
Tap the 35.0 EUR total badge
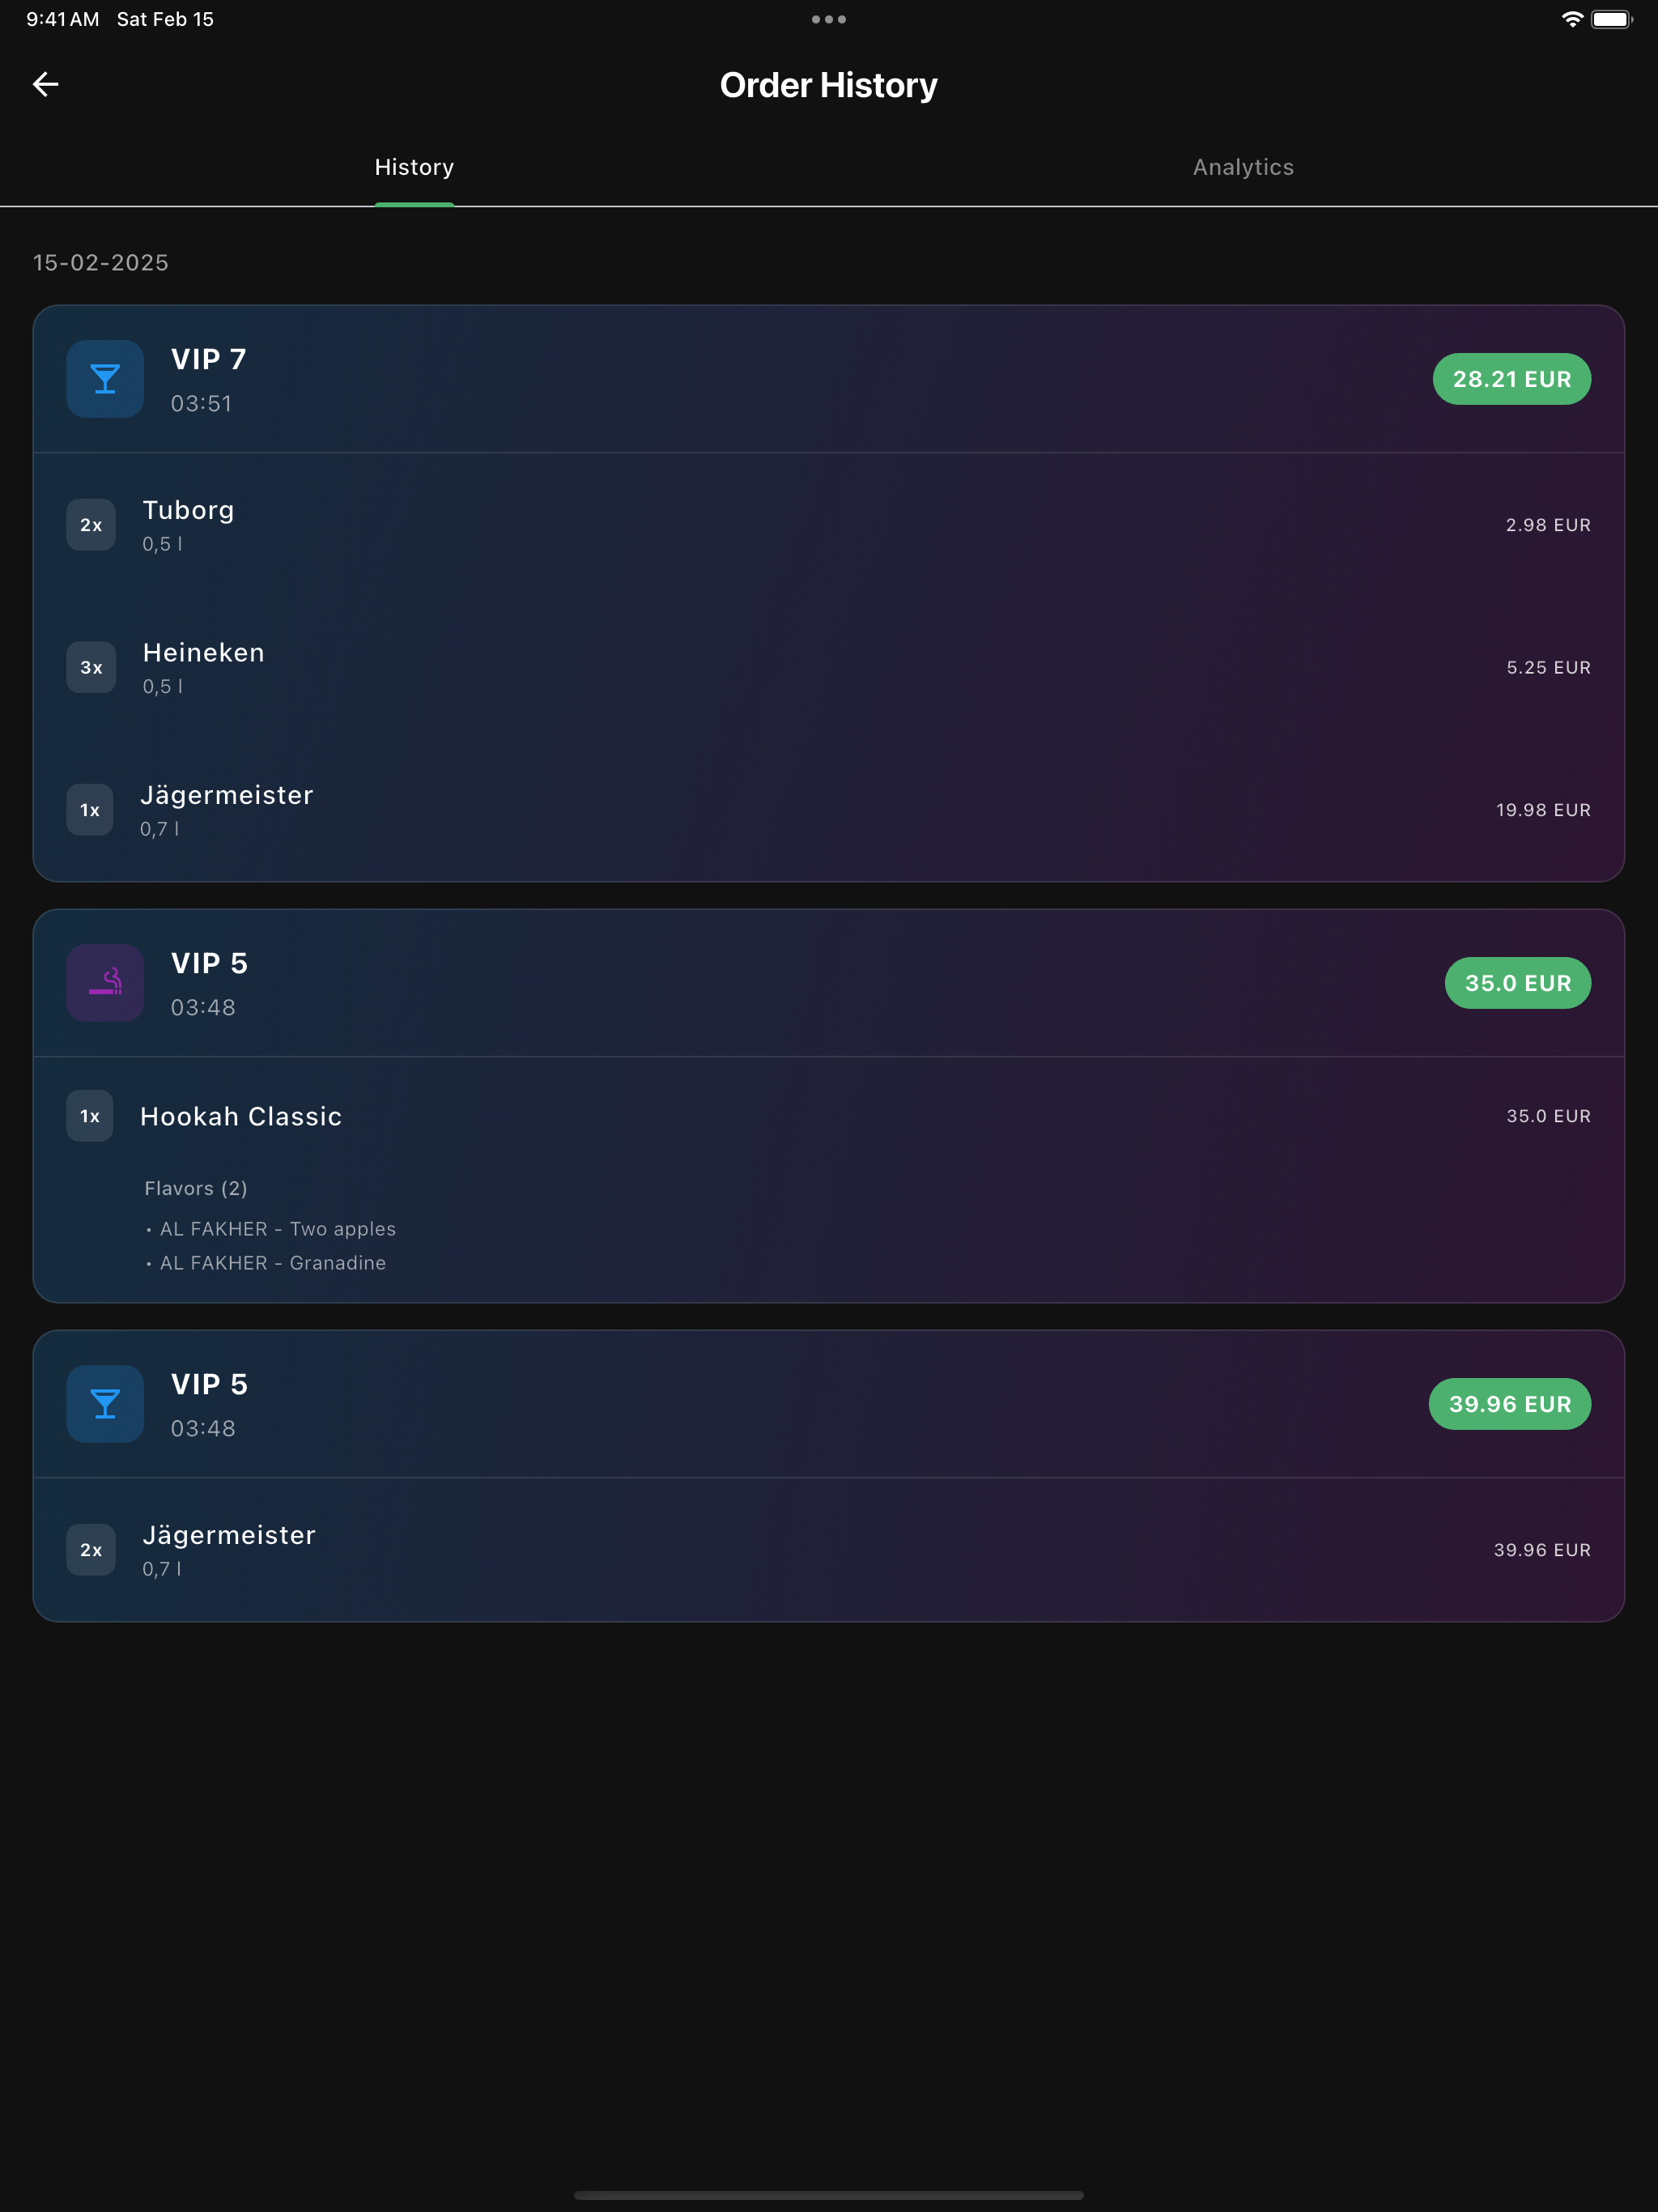(x=1517, y=983)
